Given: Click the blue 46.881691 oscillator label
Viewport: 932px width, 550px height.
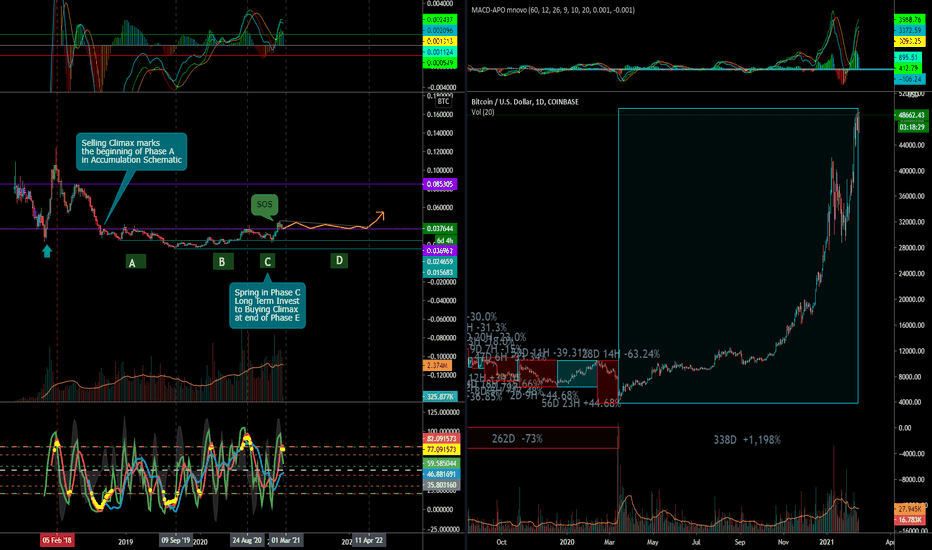Looking at the screenshot, I should pyautogui.click(x=441, y=474).
